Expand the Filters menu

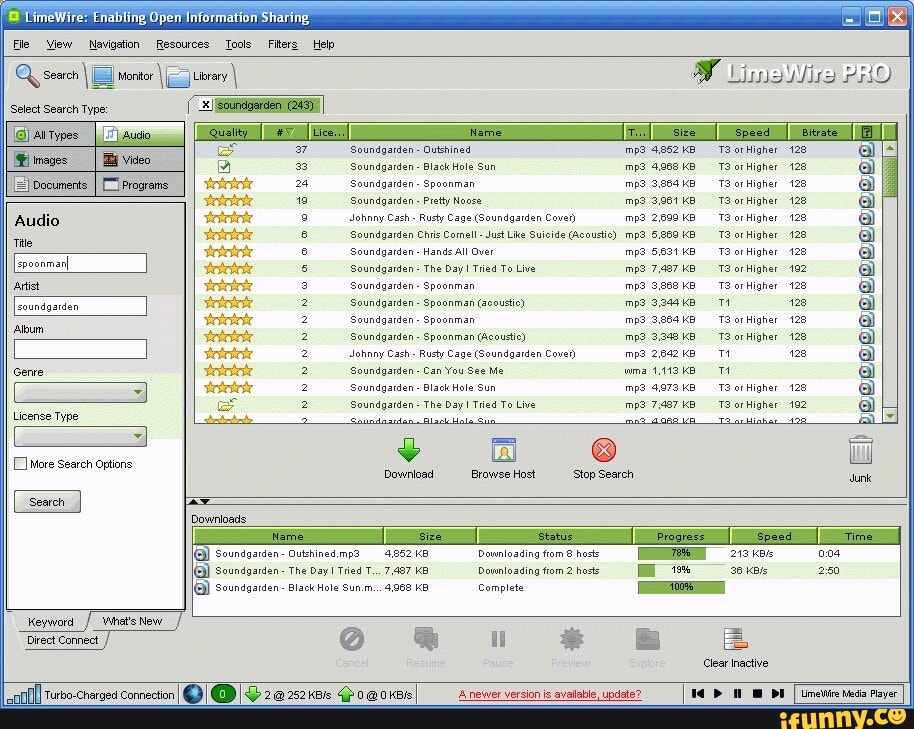pos(282,44)
